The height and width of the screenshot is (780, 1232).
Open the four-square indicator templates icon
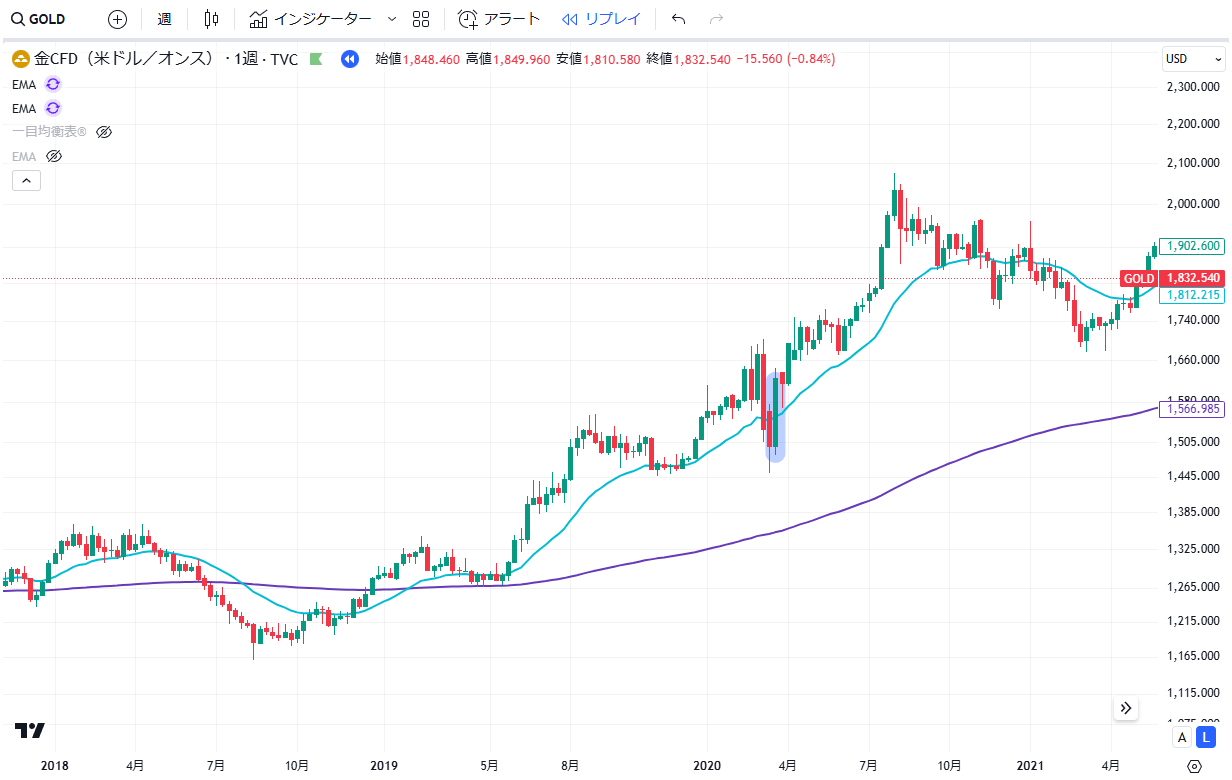coord(421,19)
